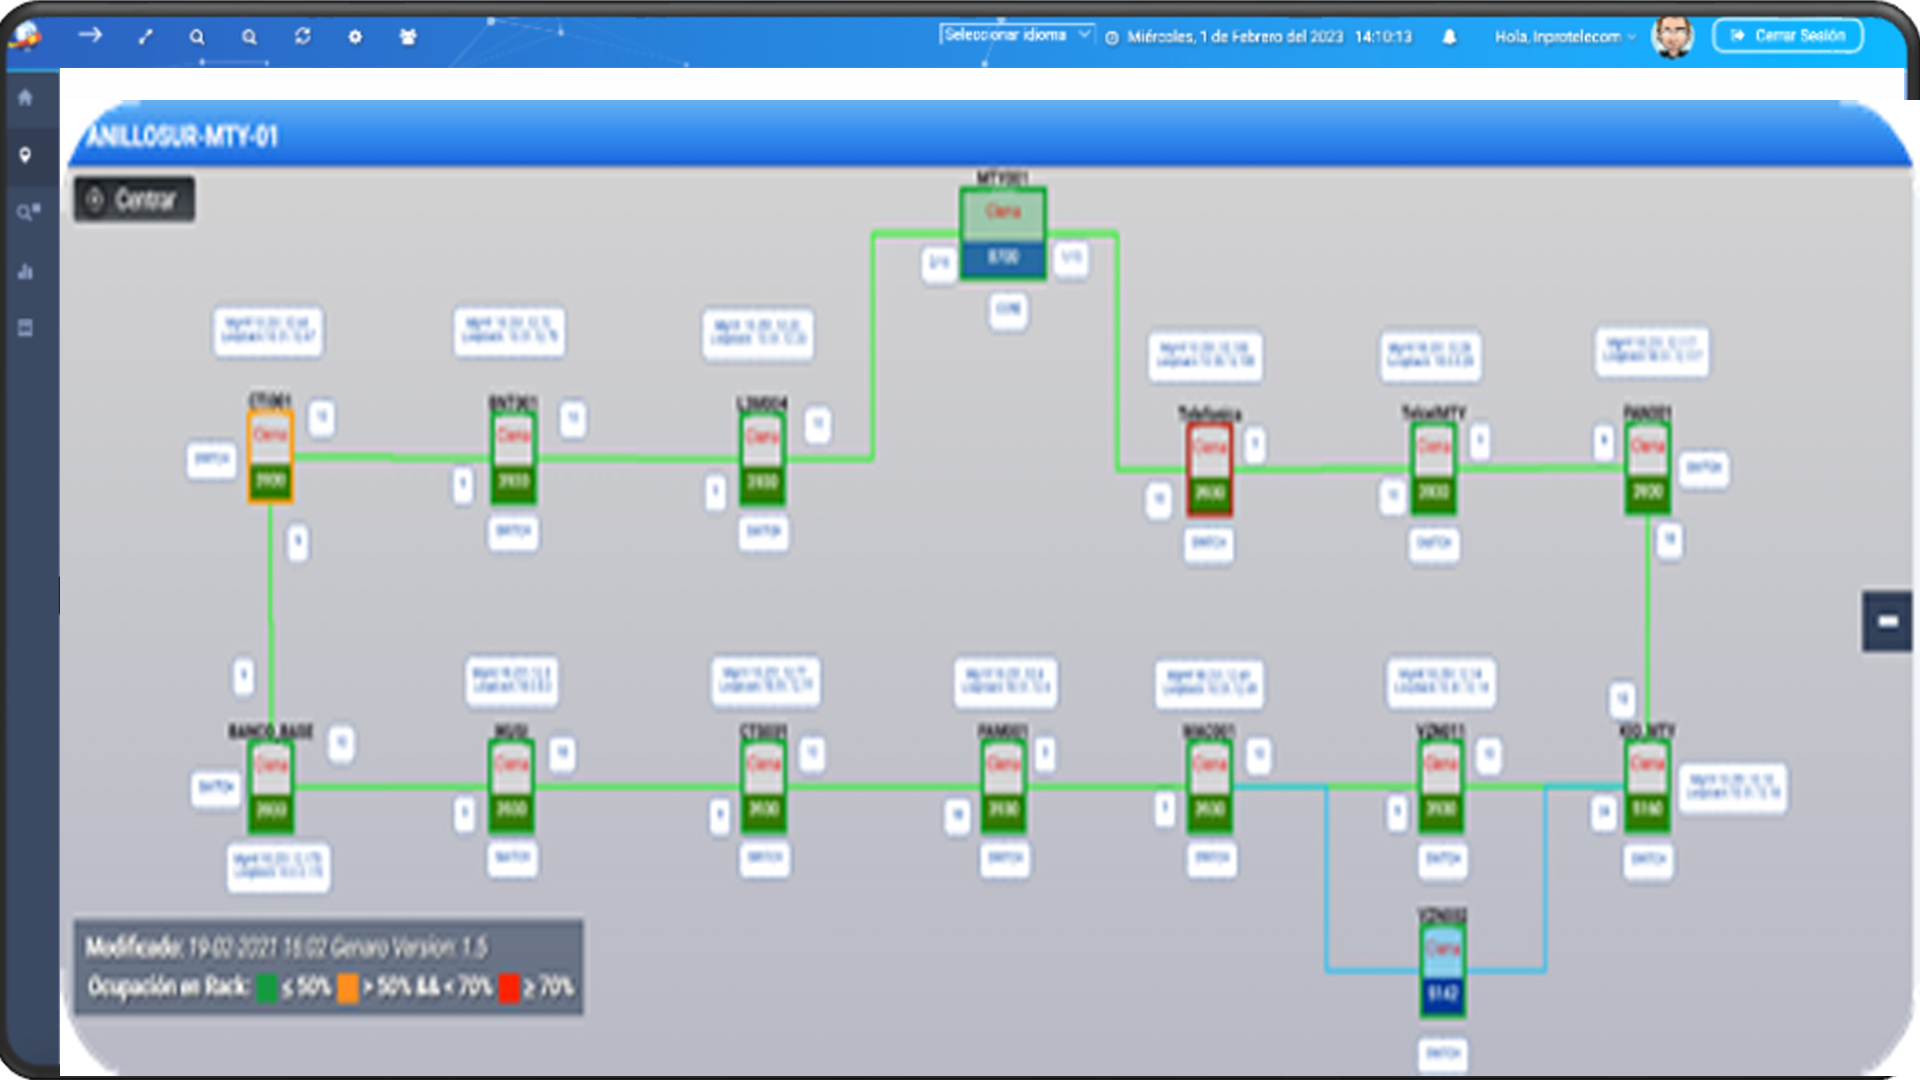Open the gear settings icon in toolbar
The width and height of the screenshot is (1920, 1080).
355,36
